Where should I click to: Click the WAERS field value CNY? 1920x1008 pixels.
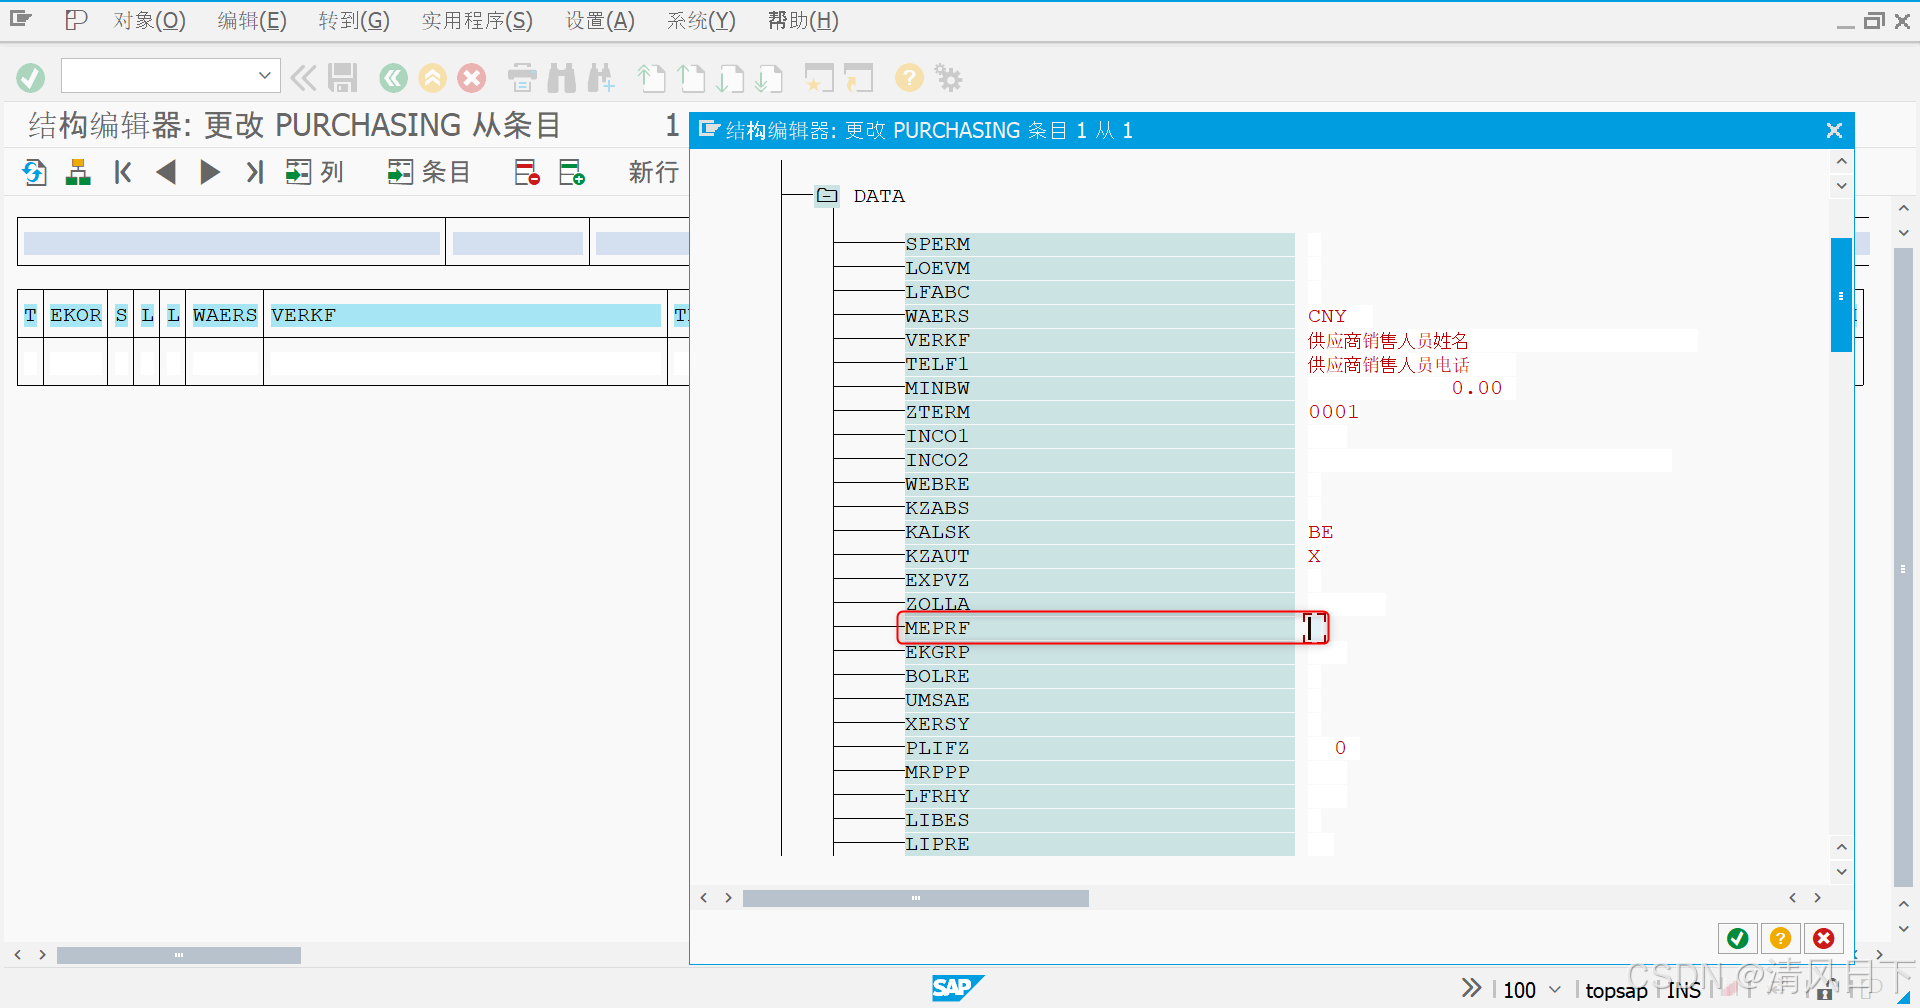click(1328, 316)
